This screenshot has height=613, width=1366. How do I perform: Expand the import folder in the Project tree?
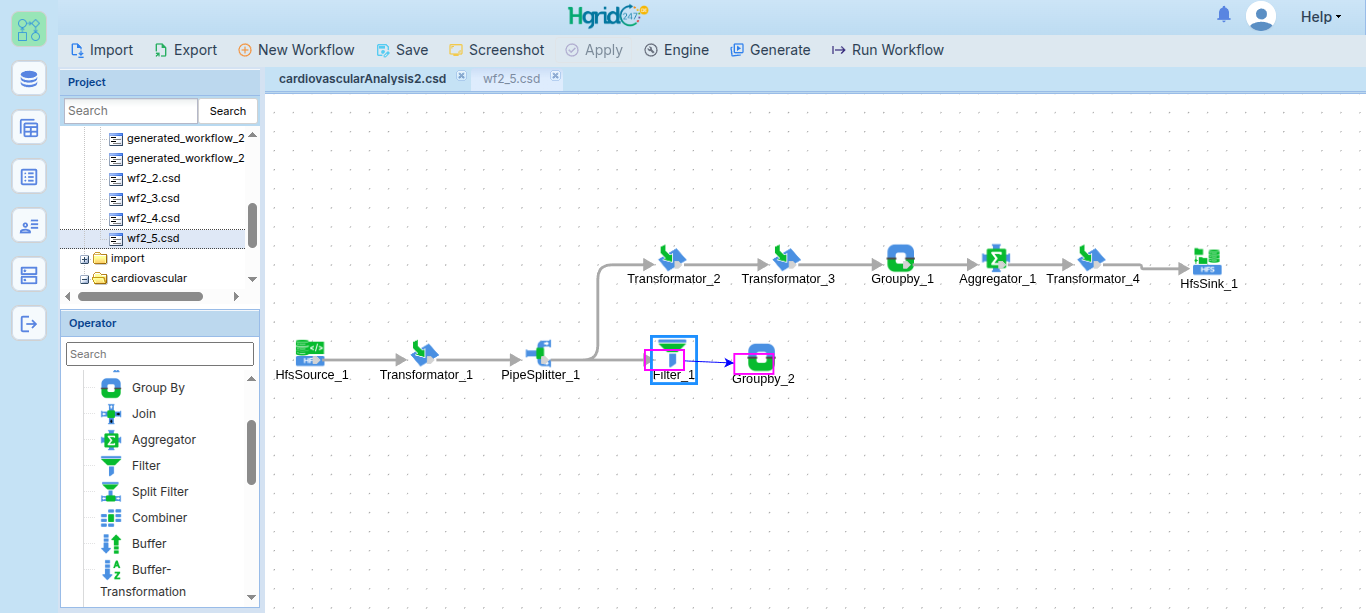(85, 259)
